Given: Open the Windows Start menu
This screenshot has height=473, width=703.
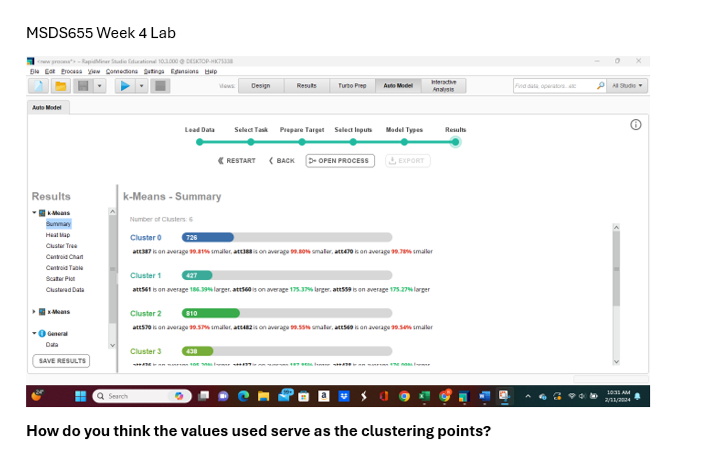Looking at the screenshot, I should (81, 396).
